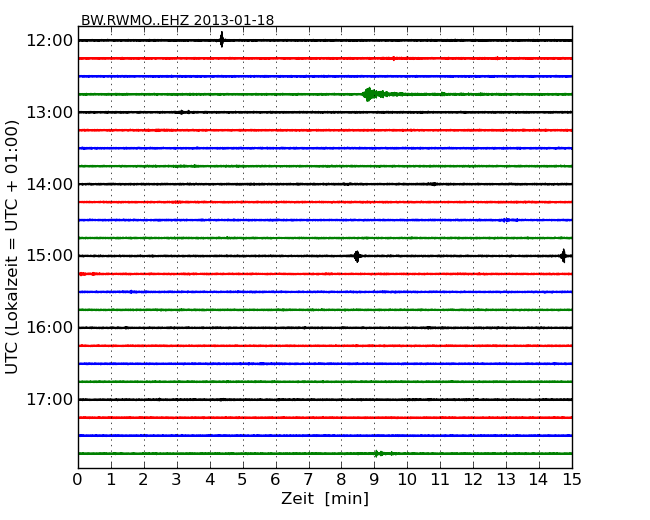
Task: Click the plot title BW.RWMO..EHZ 2013-01-18
Action: coord(177,20)
